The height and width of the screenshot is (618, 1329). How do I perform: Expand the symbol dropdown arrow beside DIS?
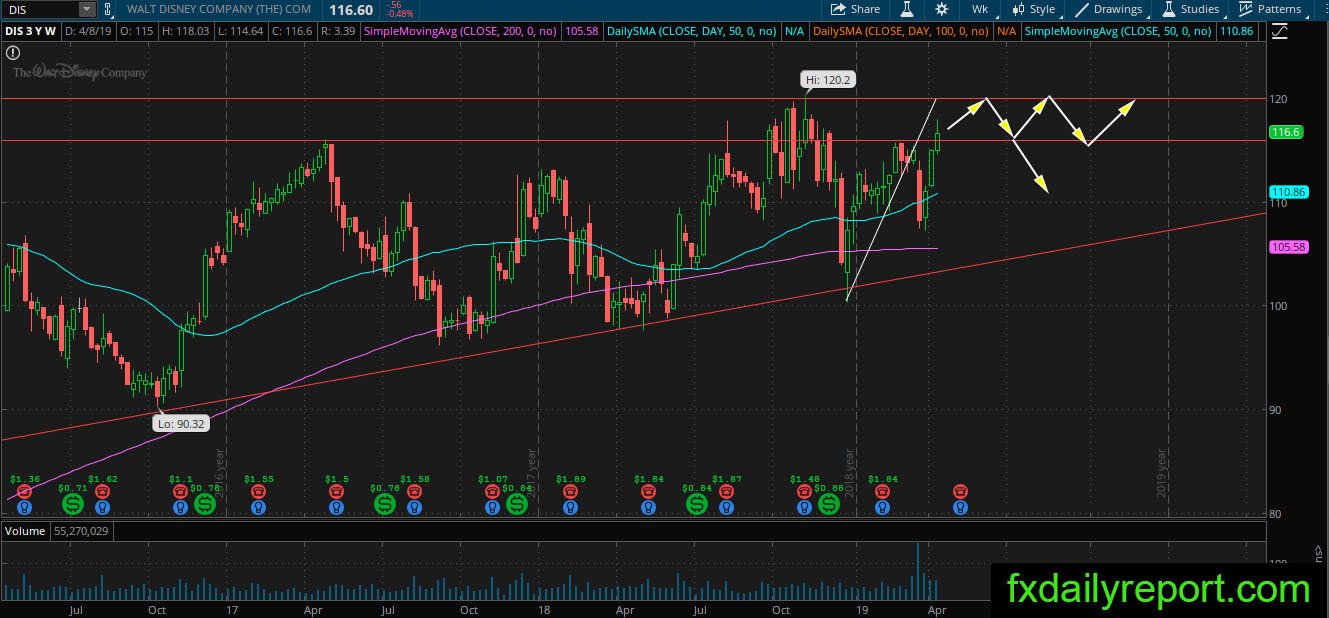point(87,9)
